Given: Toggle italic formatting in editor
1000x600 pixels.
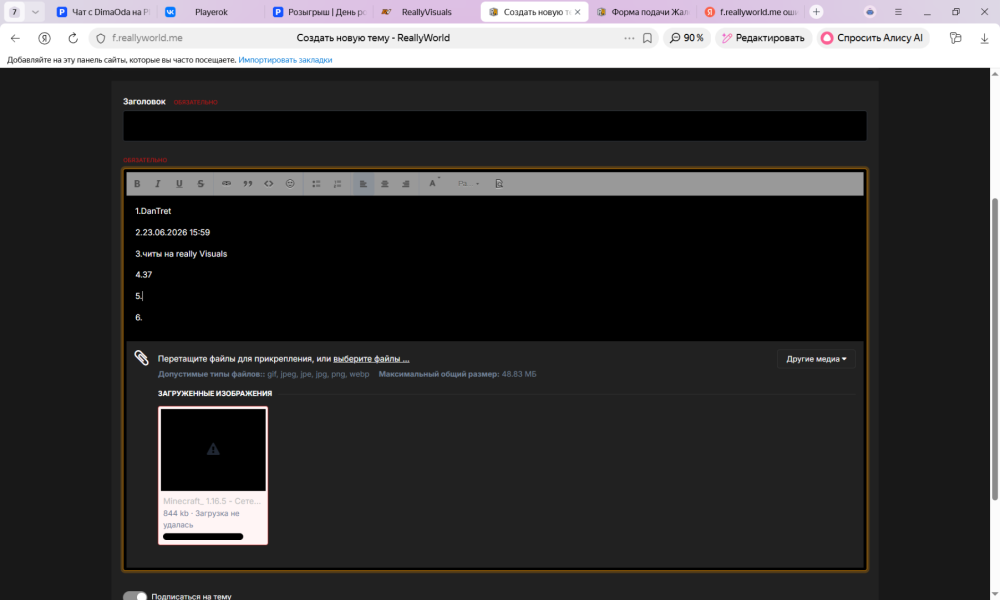Looking at the screenshot, I should 158,184.
